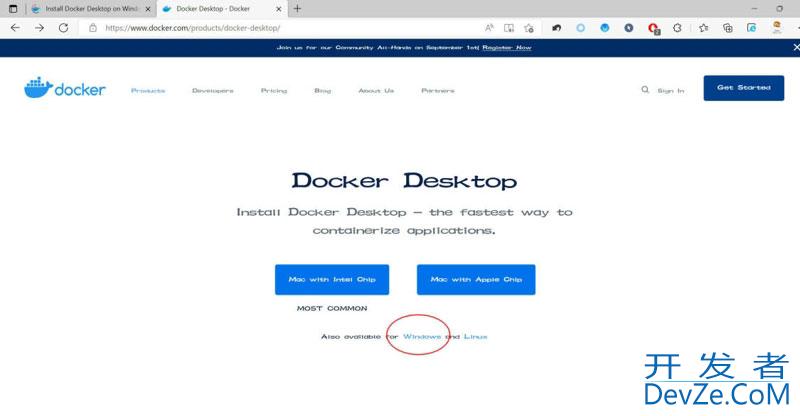Dismiss the announcement banner with X
800x416 pixels.
[x=794, y=47]
